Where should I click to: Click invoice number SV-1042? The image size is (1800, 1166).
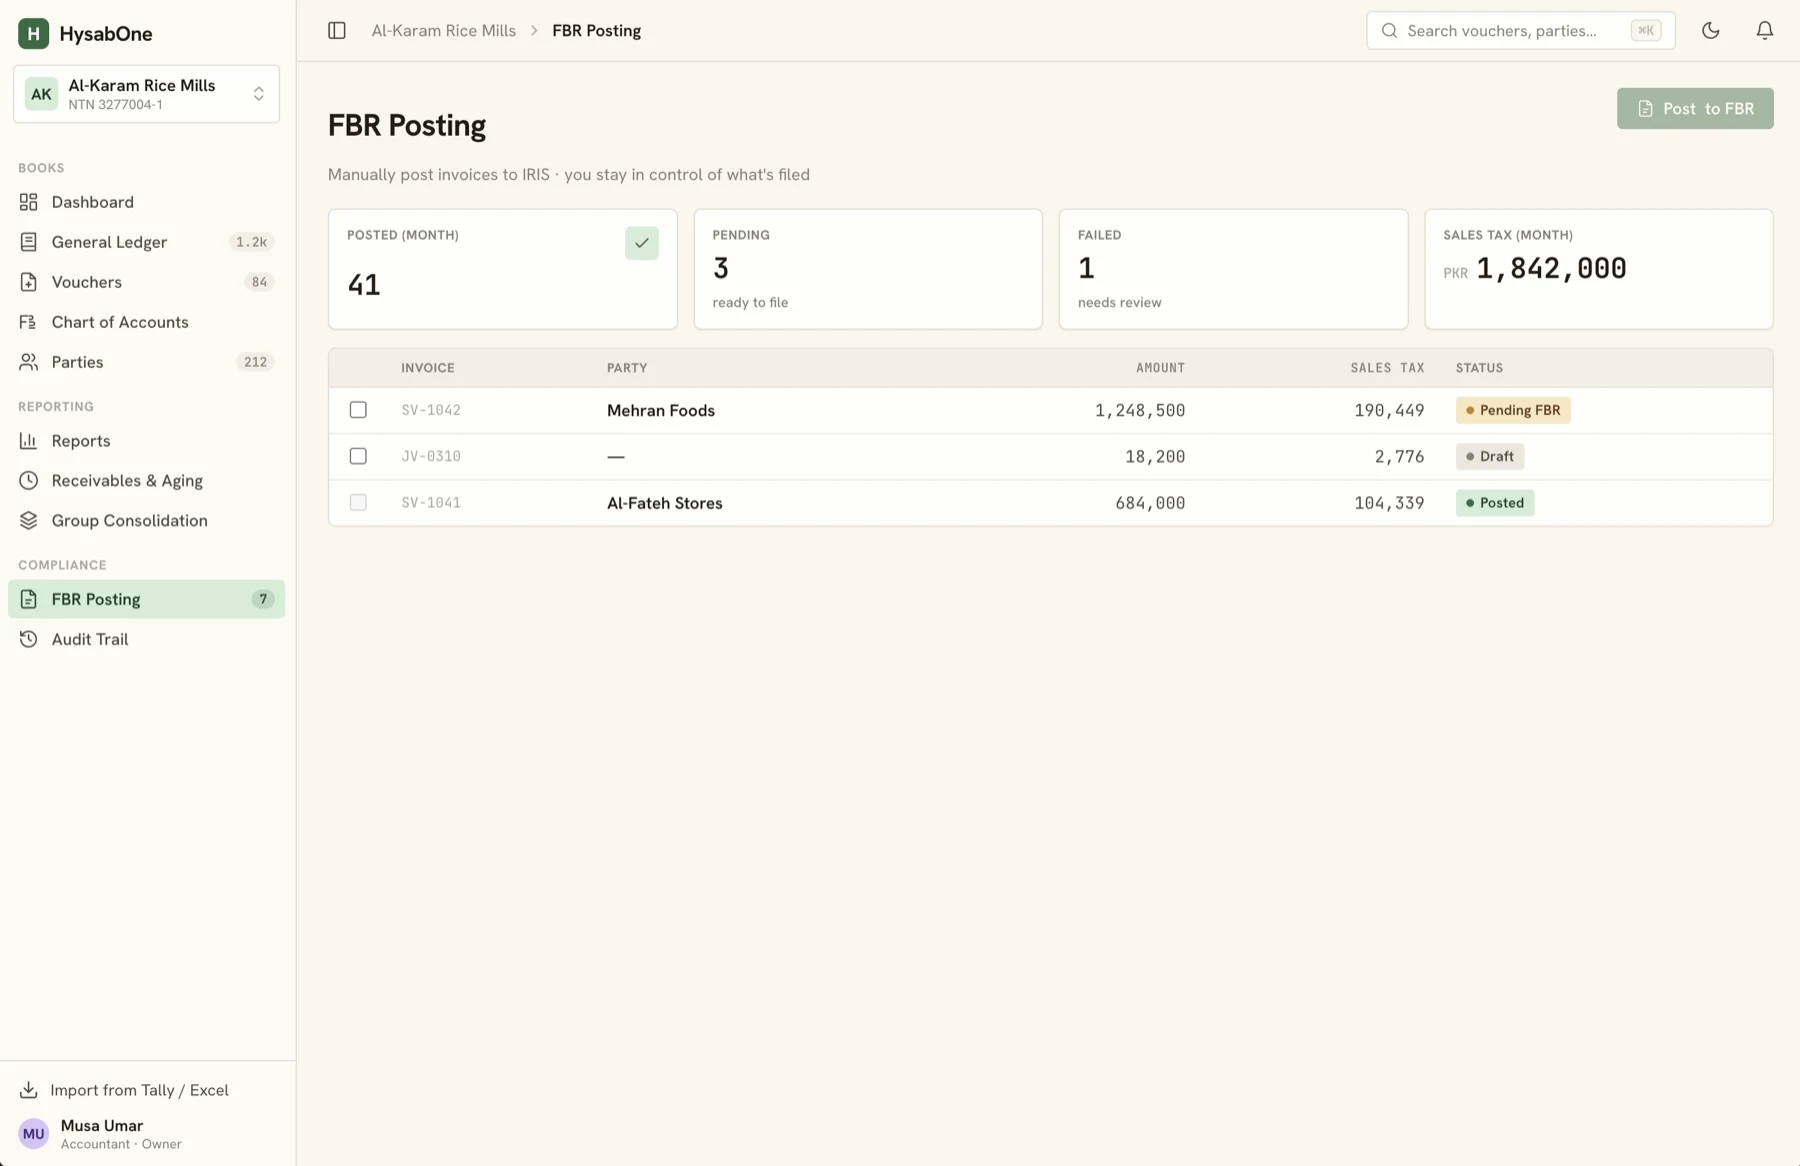click(x=431, y=410)
